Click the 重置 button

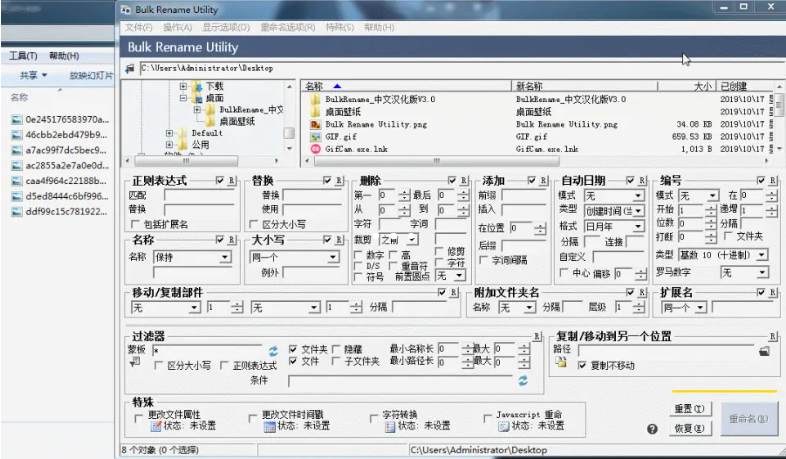(x=688, y=409)
